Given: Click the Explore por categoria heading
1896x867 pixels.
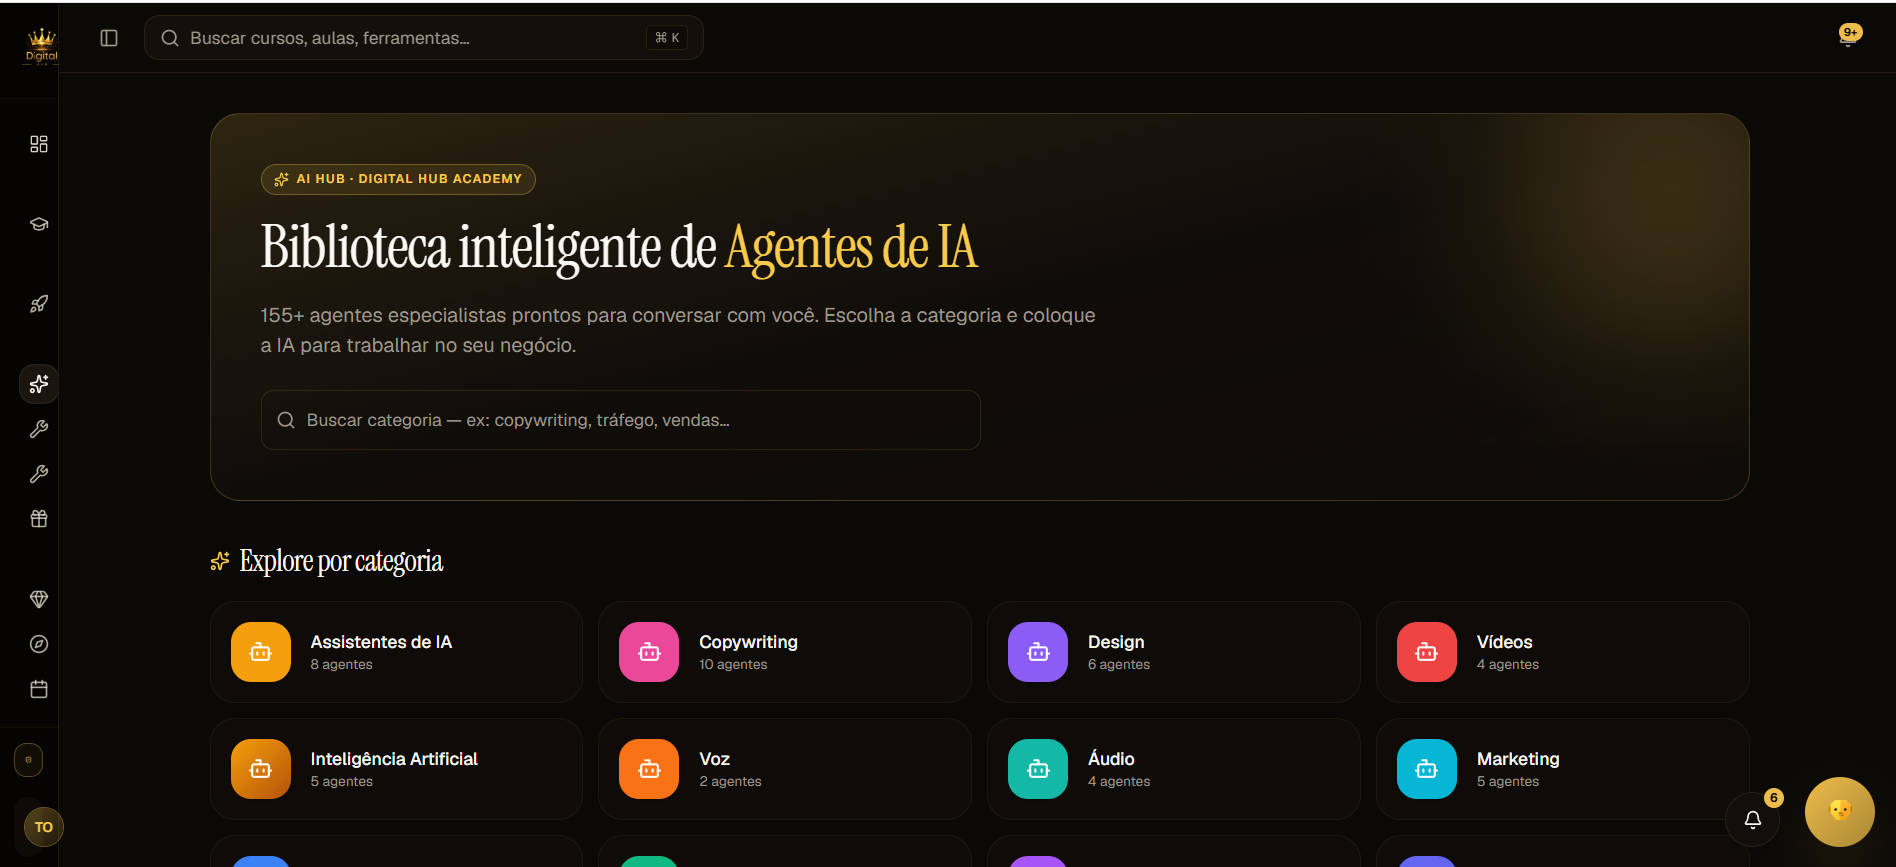Looking at the screenshot, I should 341,561.
